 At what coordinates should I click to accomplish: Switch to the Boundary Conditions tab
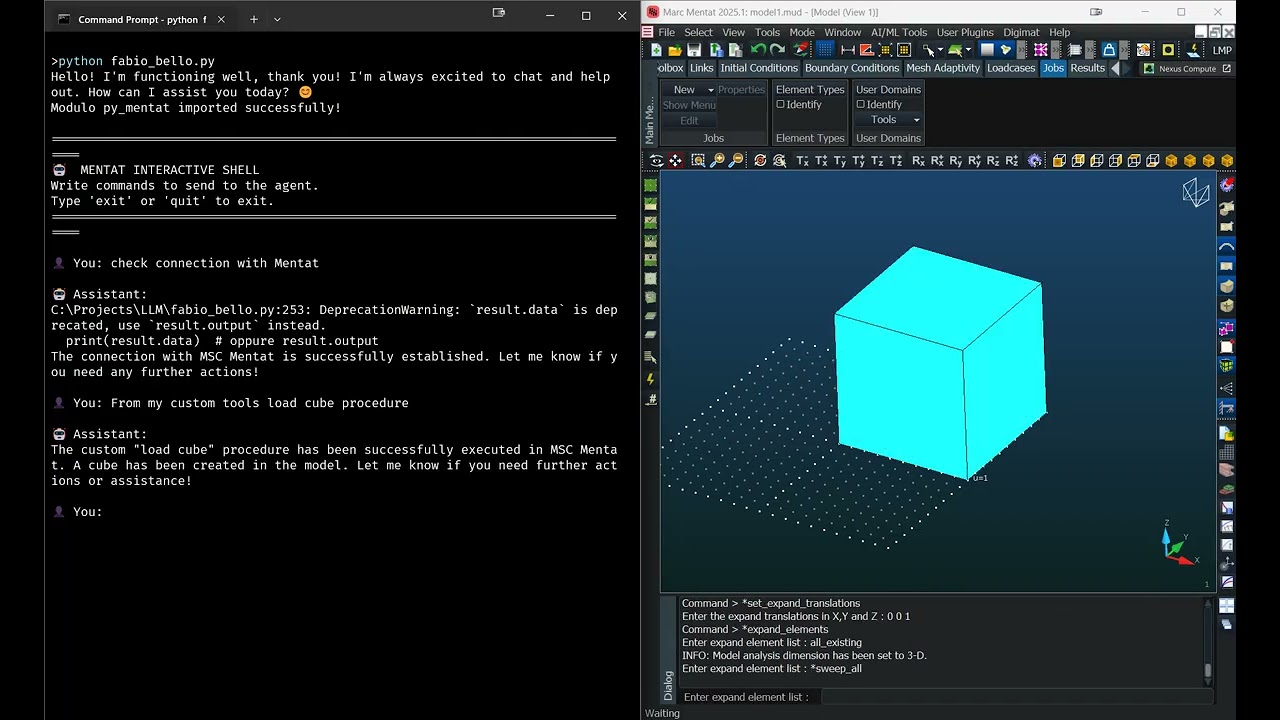point(851,68)
